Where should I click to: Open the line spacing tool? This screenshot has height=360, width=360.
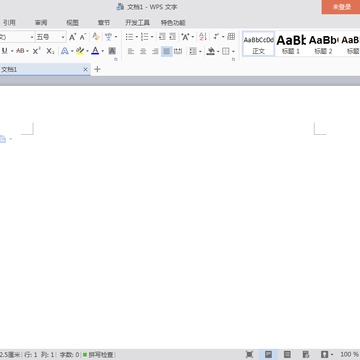(x=193, y=51)
